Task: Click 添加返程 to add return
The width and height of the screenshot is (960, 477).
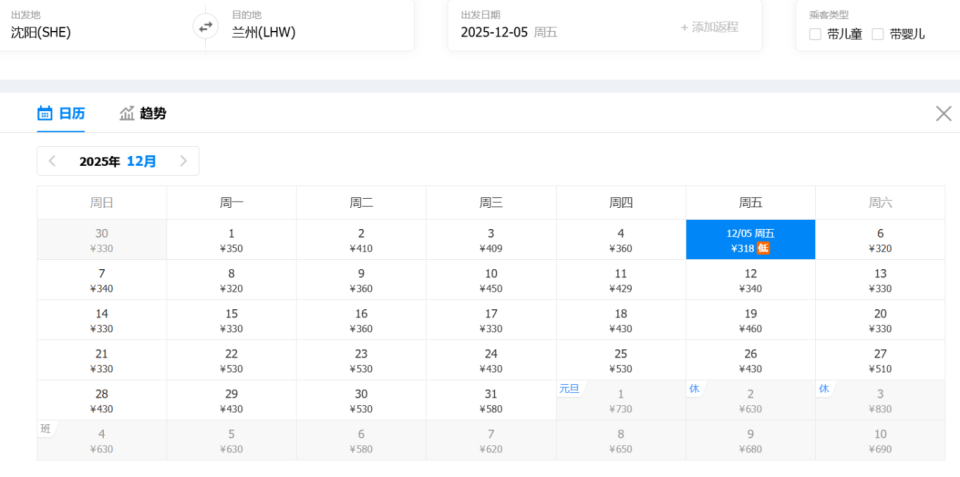Action: (x=709, y=27)
